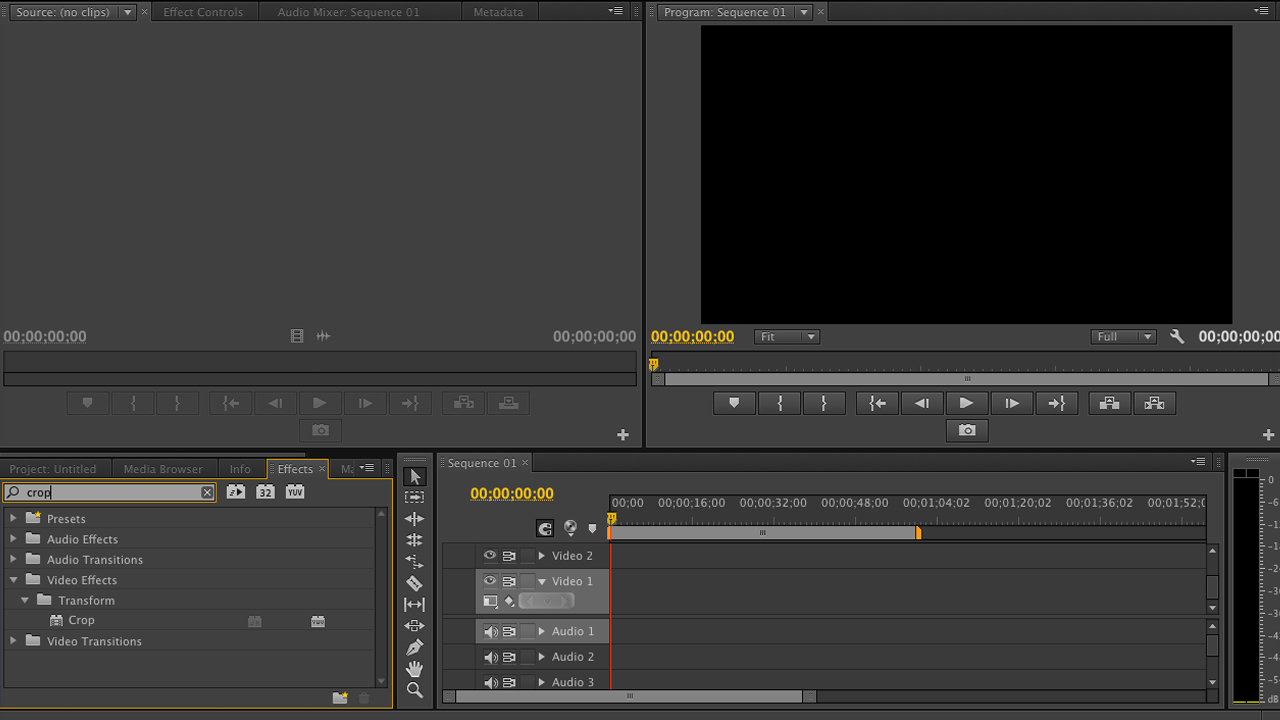
Task: Toggle sync lock for Audio 1
Action: point(509,632)
